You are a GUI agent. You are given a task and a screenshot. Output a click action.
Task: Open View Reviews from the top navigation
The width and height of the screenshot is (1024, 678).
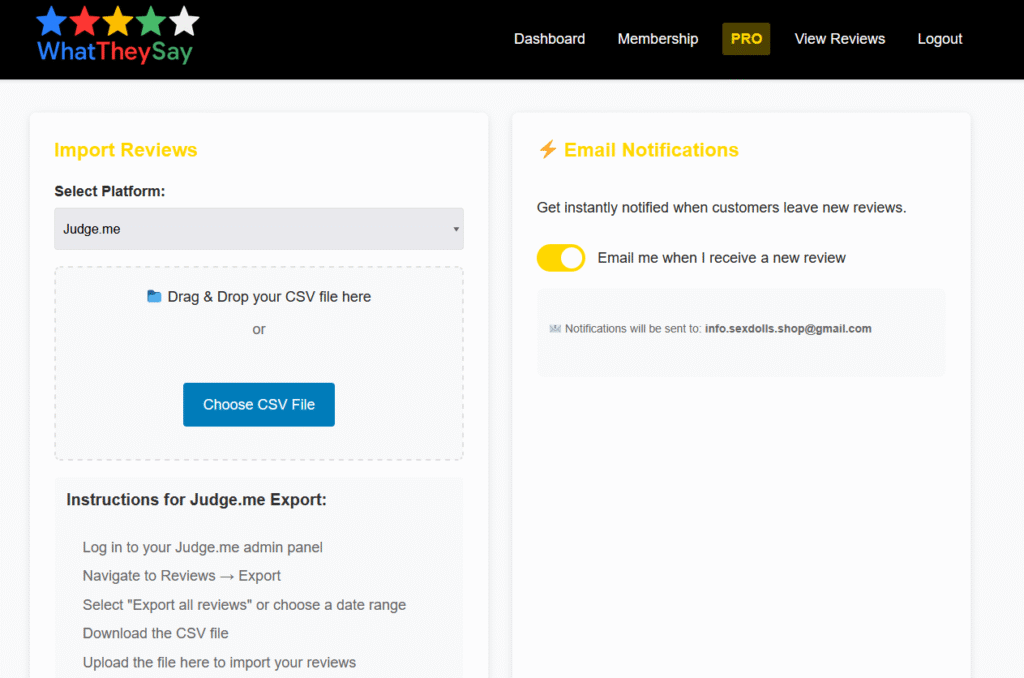(x=839, y=39)
